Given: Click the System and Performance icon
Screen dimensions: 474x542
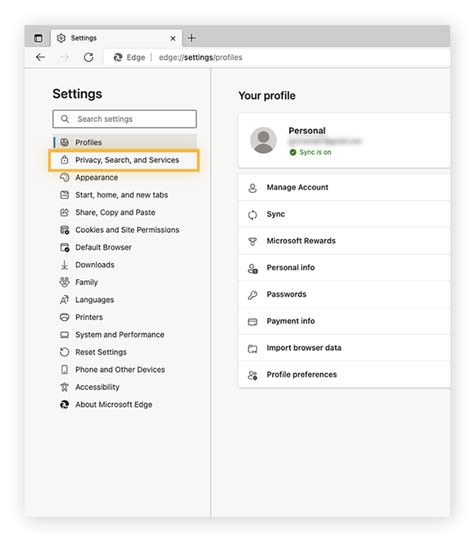Looking at the screenshot, I should [x=65, y=335].
